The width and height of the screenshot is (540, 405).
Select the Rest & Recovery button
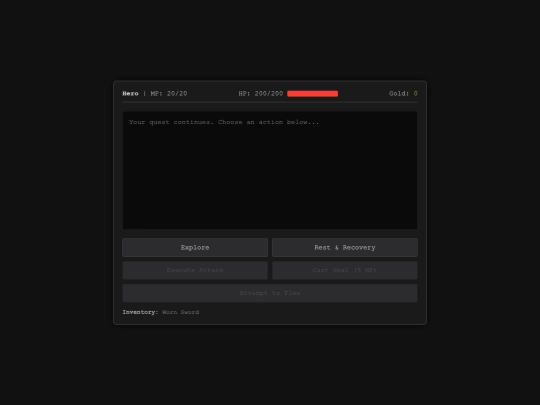click(345, 247)
